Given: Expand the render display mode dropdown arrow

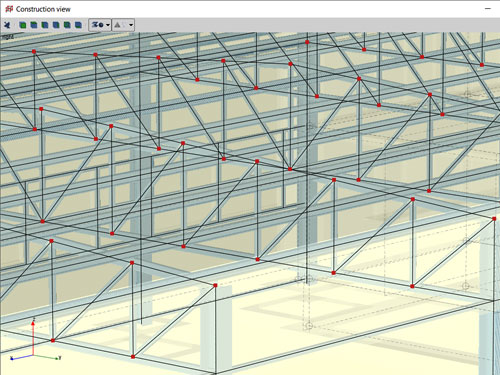Looking at the screenshot, I should tap(108, 25).
